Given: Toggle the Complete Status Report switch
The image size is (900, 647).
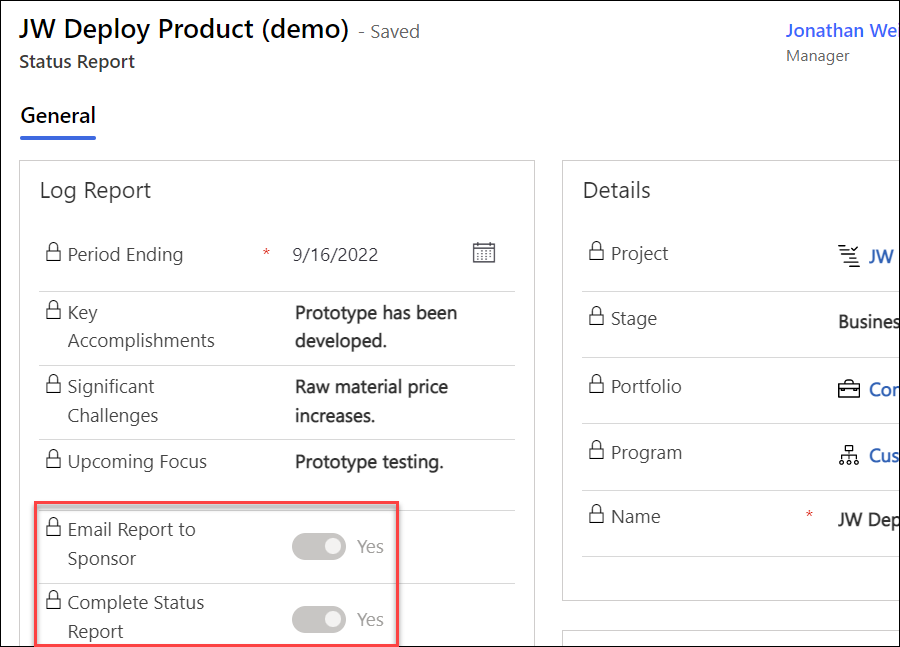Looking at the screenshot, I should pyautogui.click(x=319, y=620).
